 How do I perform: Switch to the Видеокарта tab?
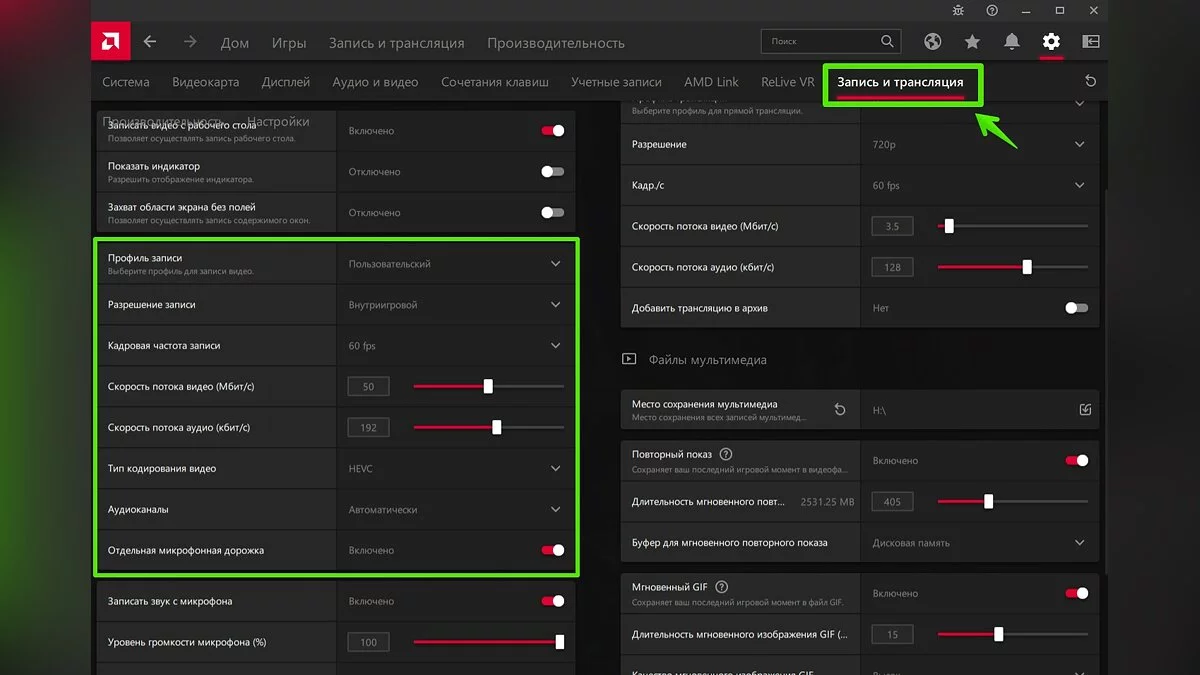205,82
